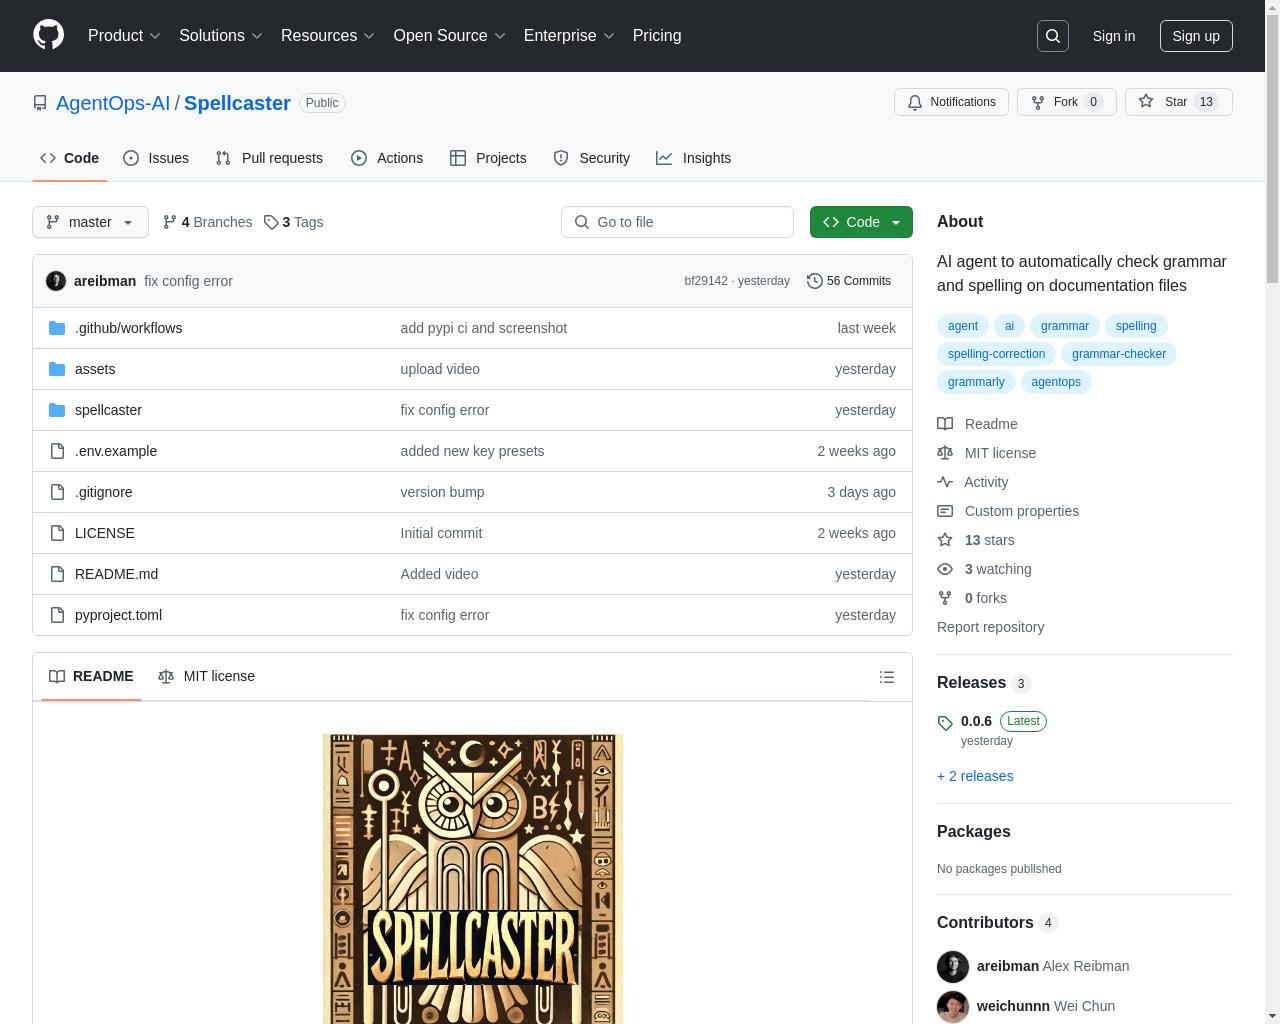Image resolution: width=1280 pixels, height=1024 pixels.
Task: Click the branches icon next to 4 Branches
Action: pos(170,222)
